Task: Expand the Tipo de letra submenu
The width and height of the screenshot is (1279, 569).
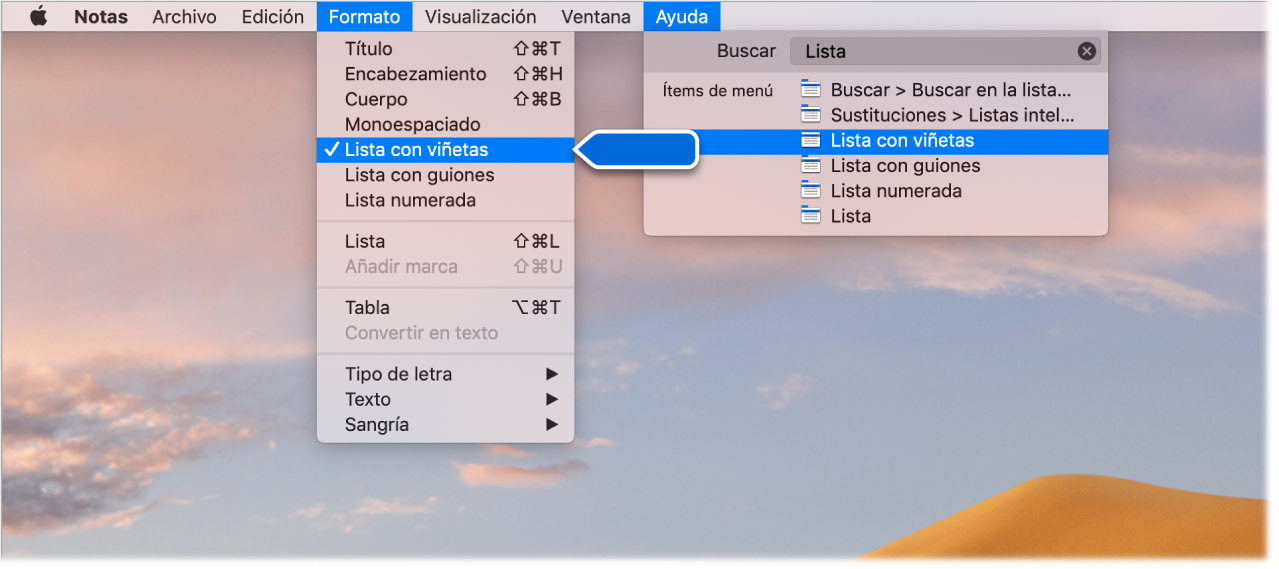Action: (x=446, y=374)
